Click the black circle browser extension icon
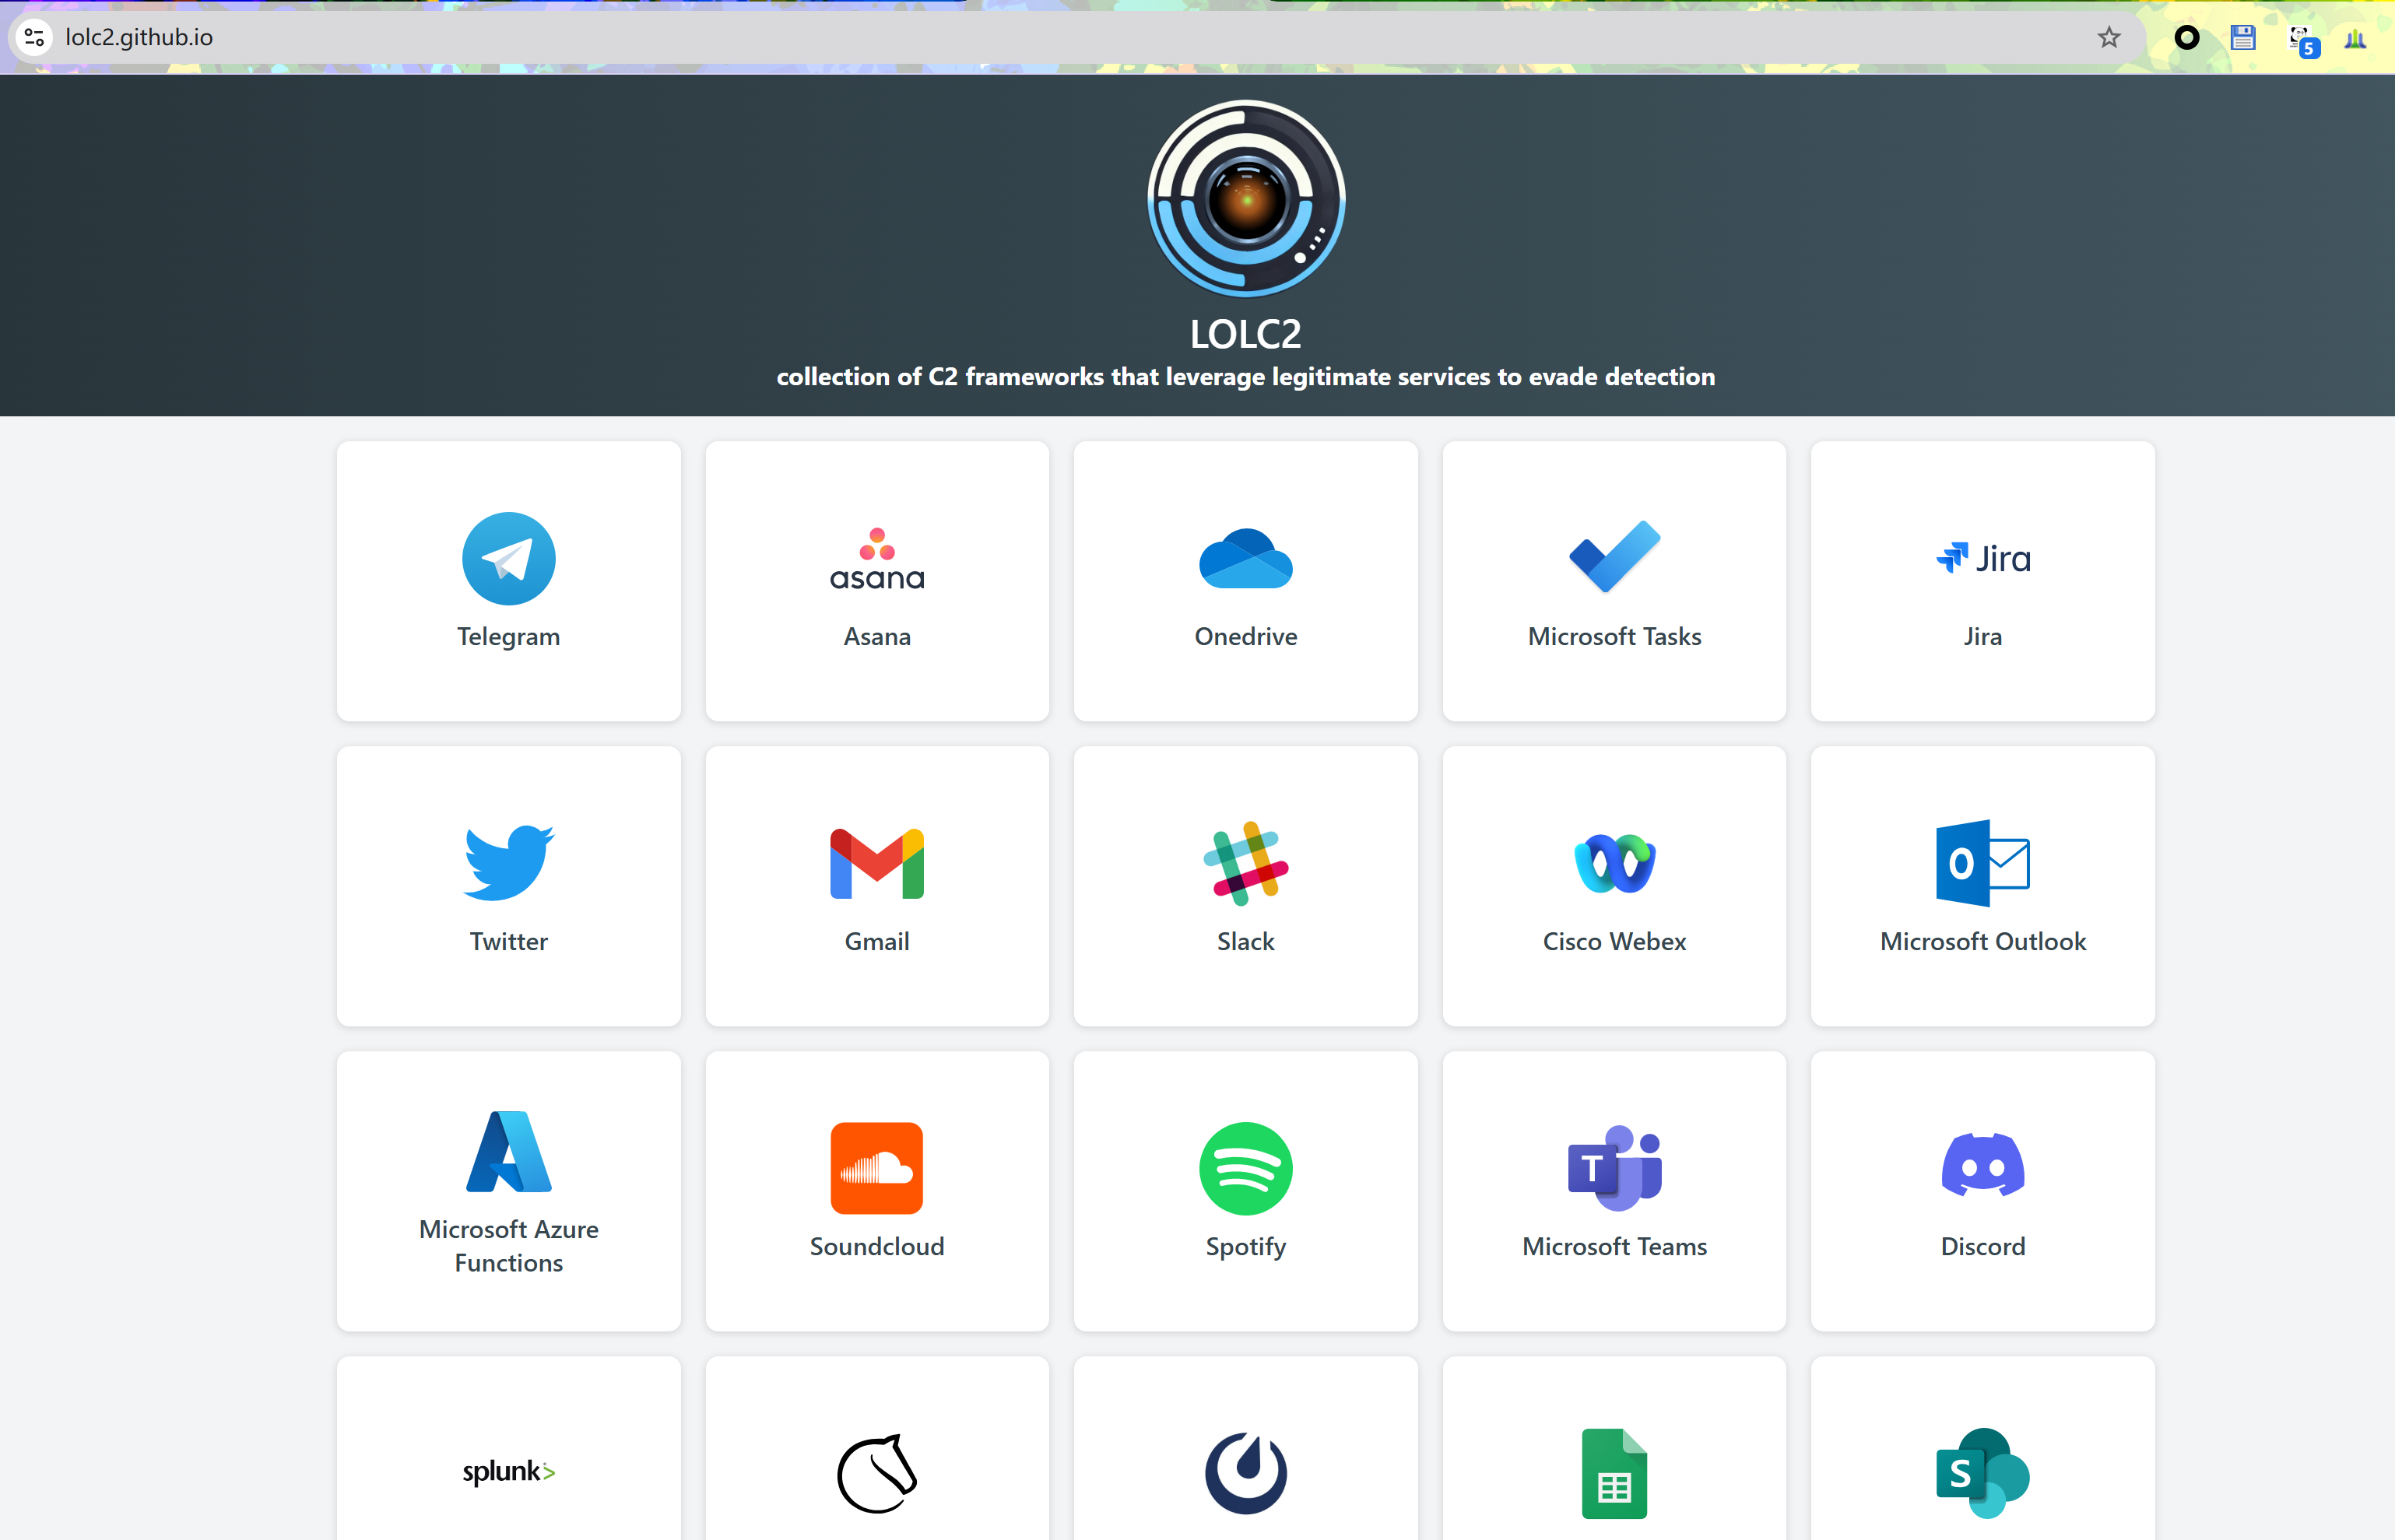Viewport: 2395px width, 1540px height. (2186, 37)
